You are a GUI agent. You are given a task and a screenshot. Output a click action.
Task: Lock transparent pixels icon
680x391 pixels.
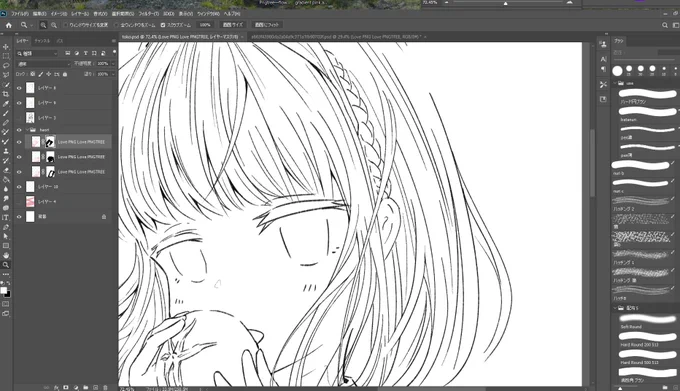click(x=33, y=74)
